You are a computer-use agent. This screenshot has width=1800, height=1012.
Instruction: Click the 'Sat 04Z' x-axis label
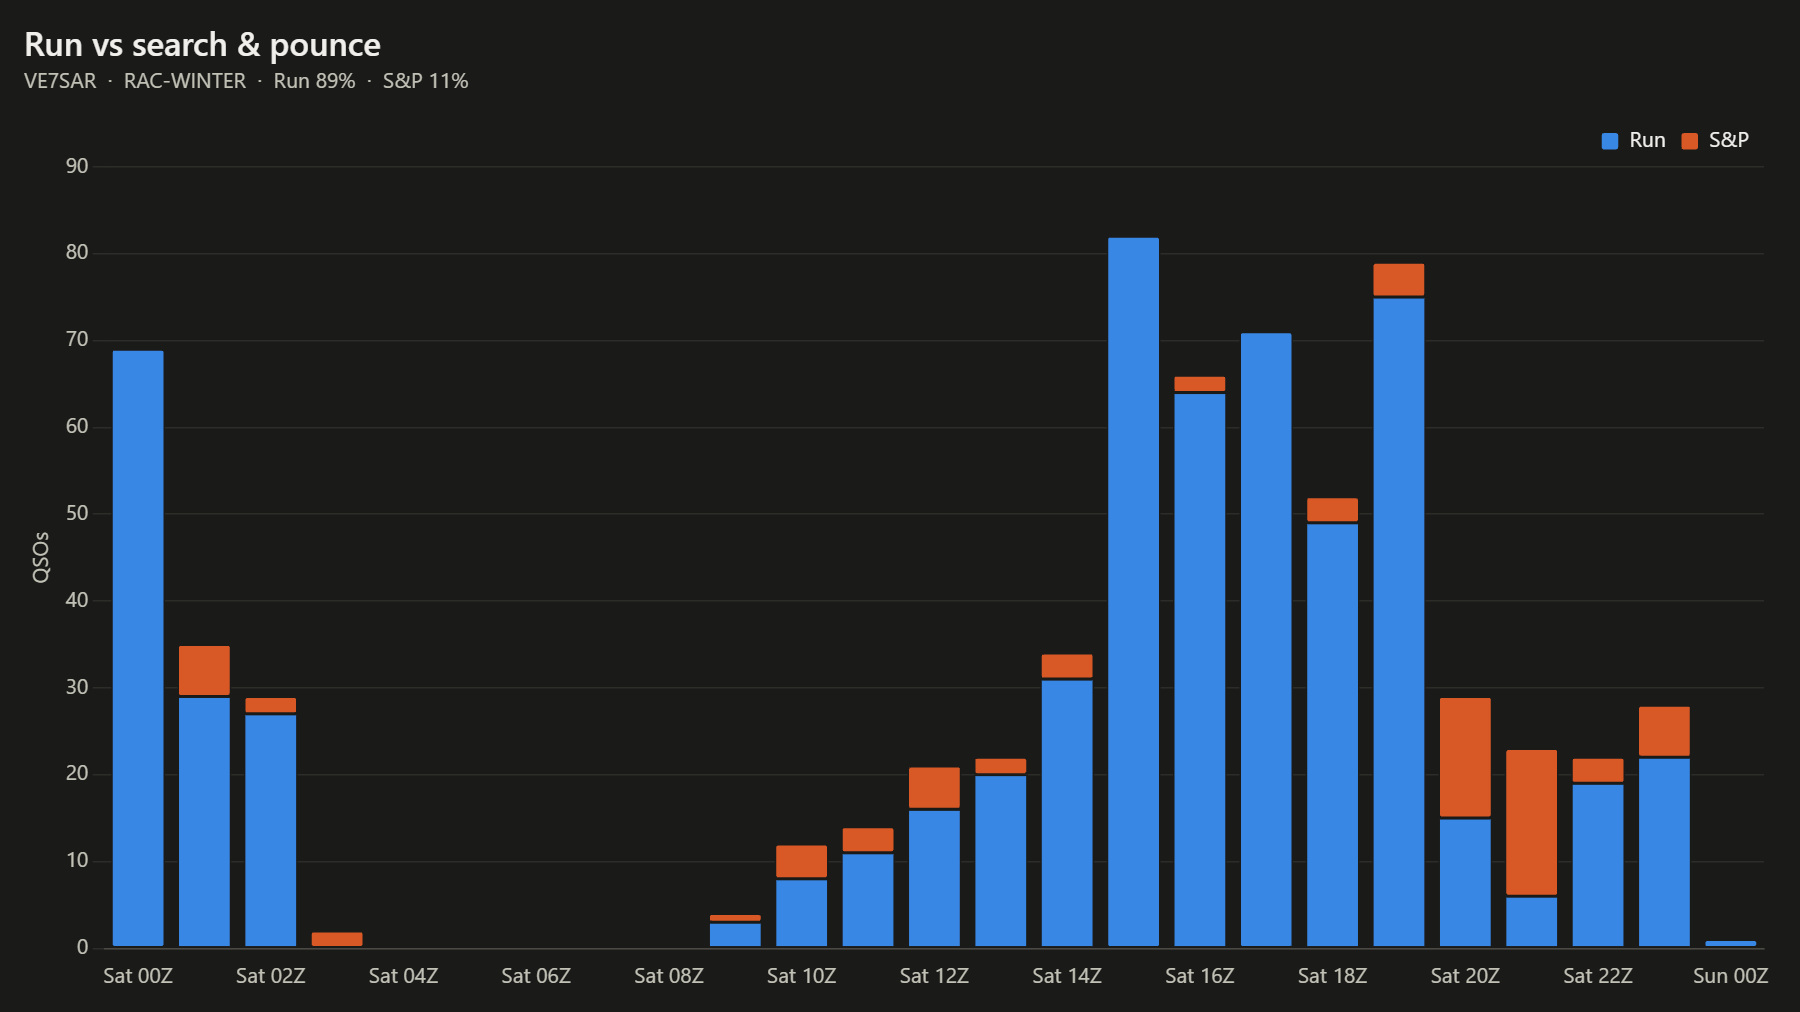point(403,976)
